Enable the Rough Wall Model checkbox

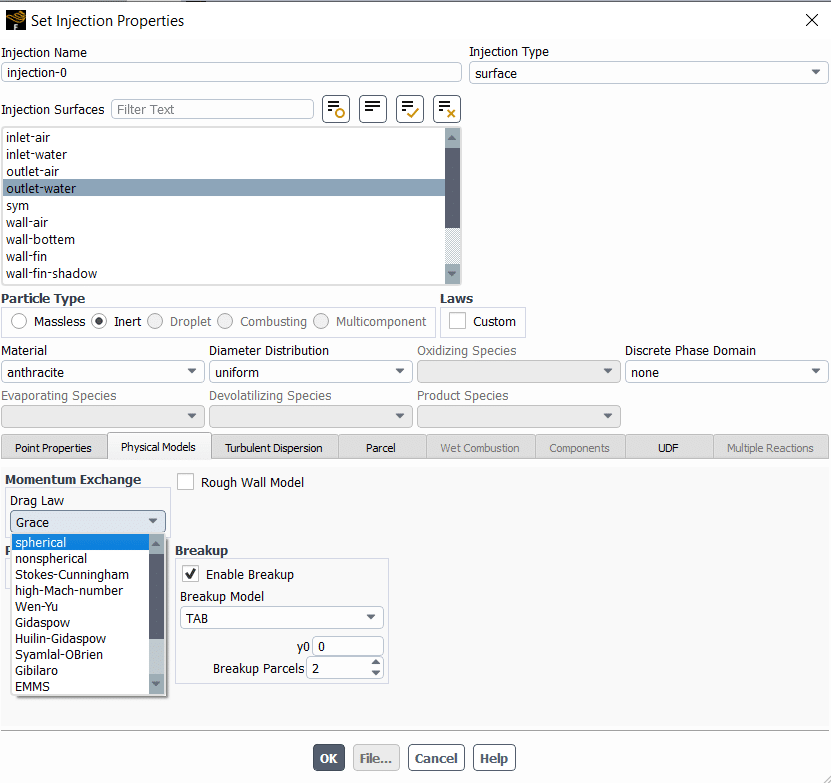click(185, 482)
